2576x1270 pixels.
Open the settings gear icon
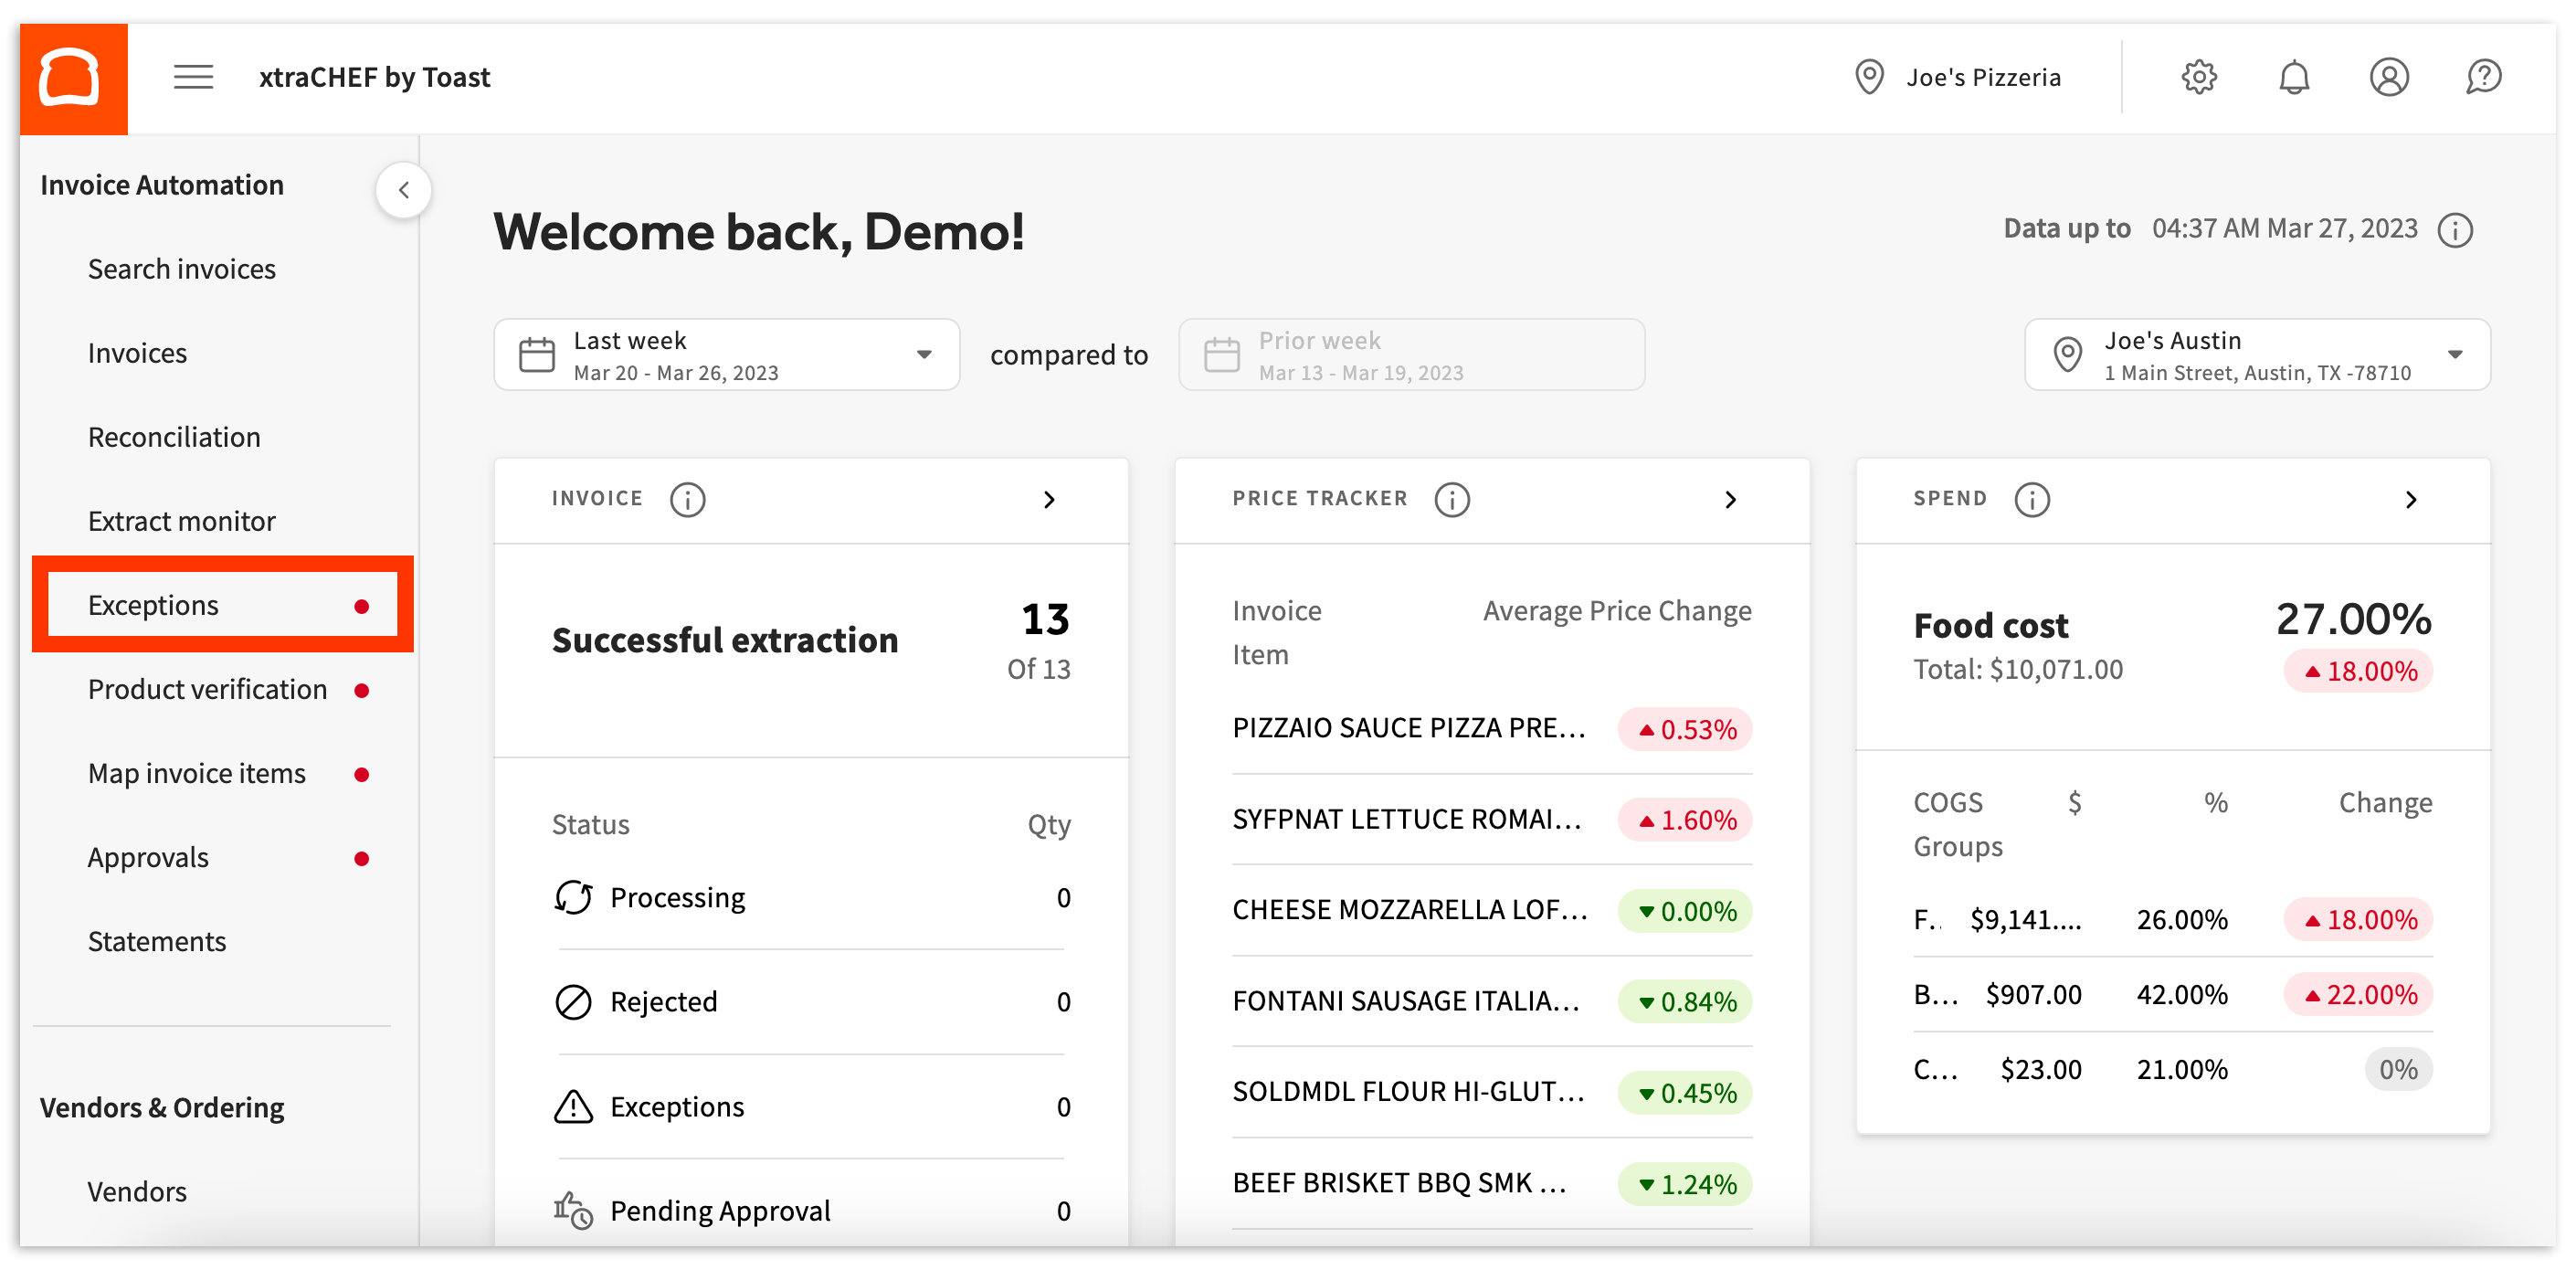tap(2197, 77)
